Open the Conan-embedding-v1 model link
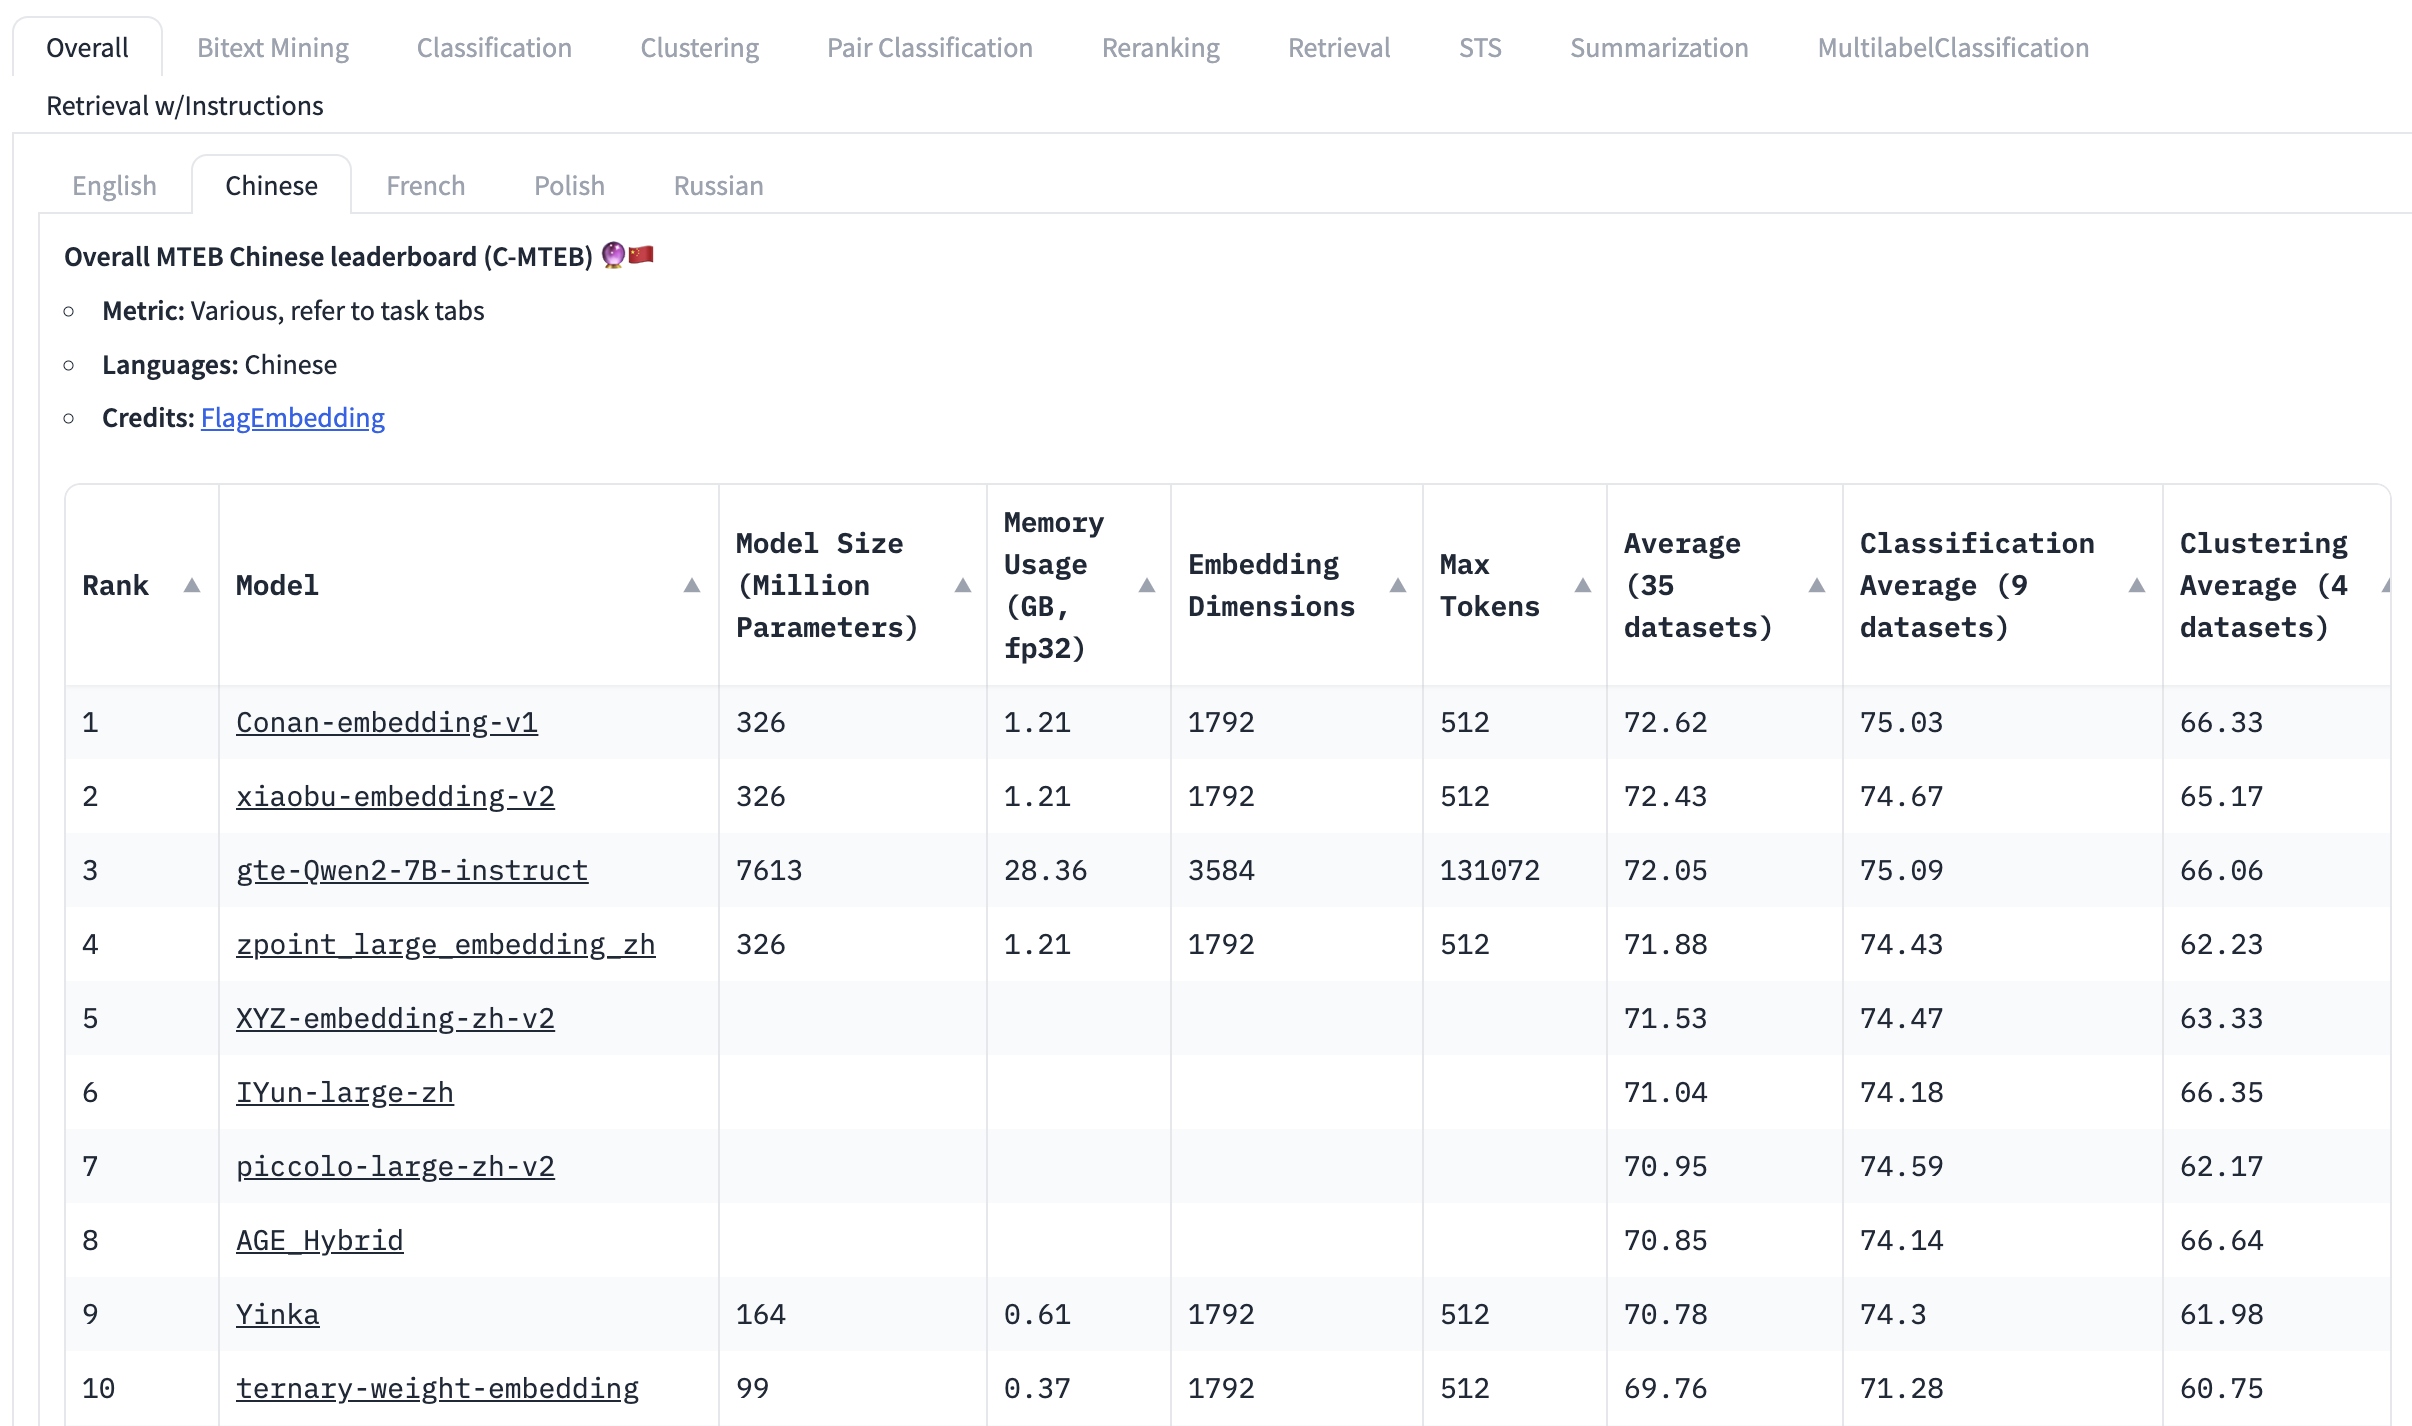The image size is (2412, 1426). (386, 722)
